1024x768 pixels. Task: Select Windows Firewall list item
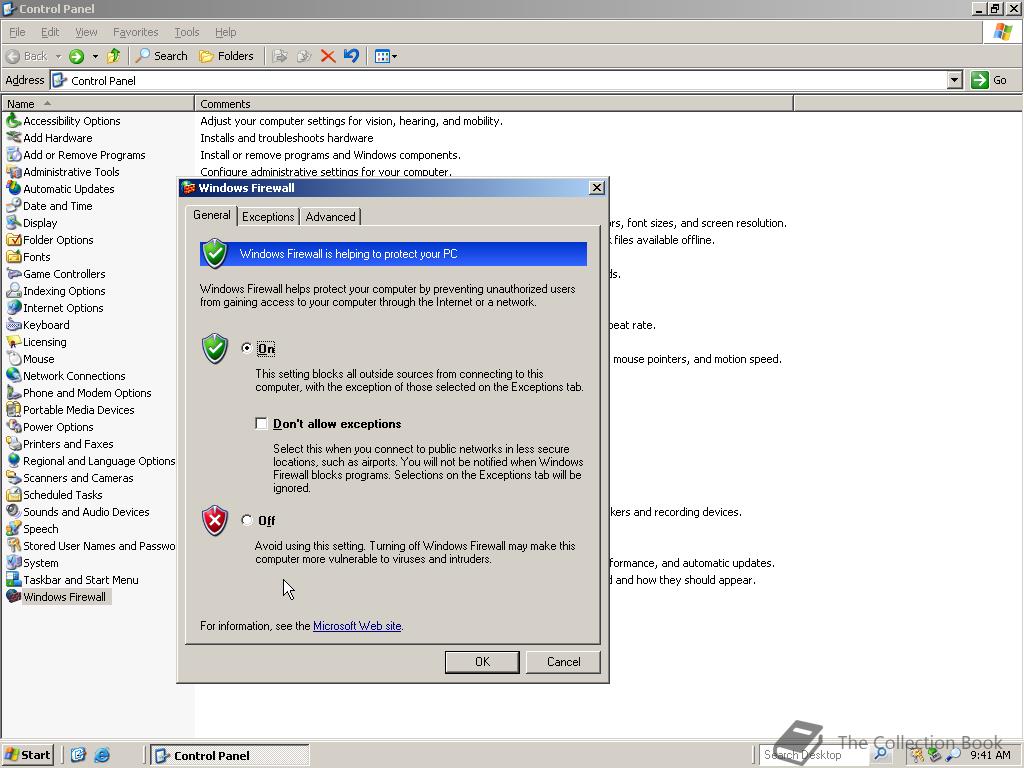[64, 597]
